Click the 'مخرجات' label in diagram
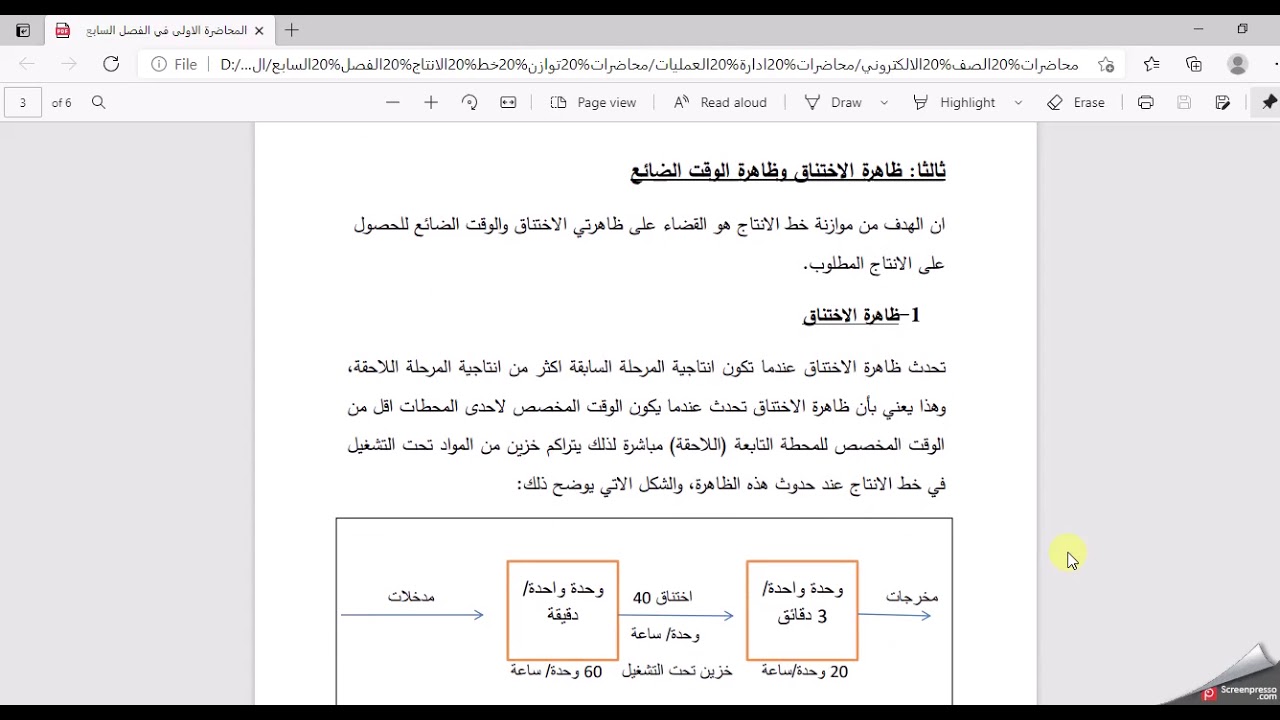 pos(912,596)
